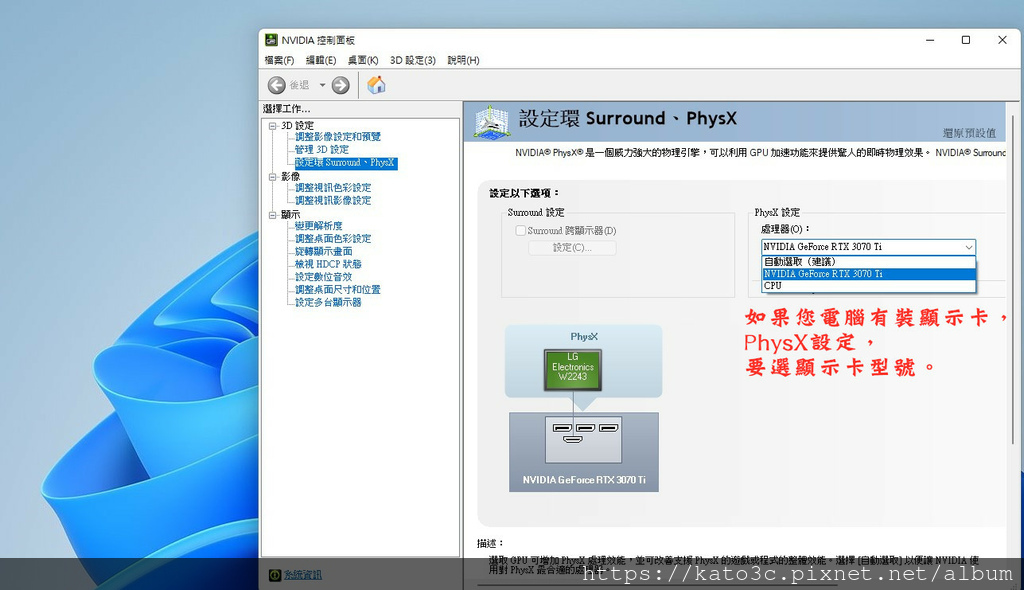1024x590 pixels.
Task: Open 調整桌面色彩設定 in the task tree
Action: pyautogui.click(x=333, y=239)
